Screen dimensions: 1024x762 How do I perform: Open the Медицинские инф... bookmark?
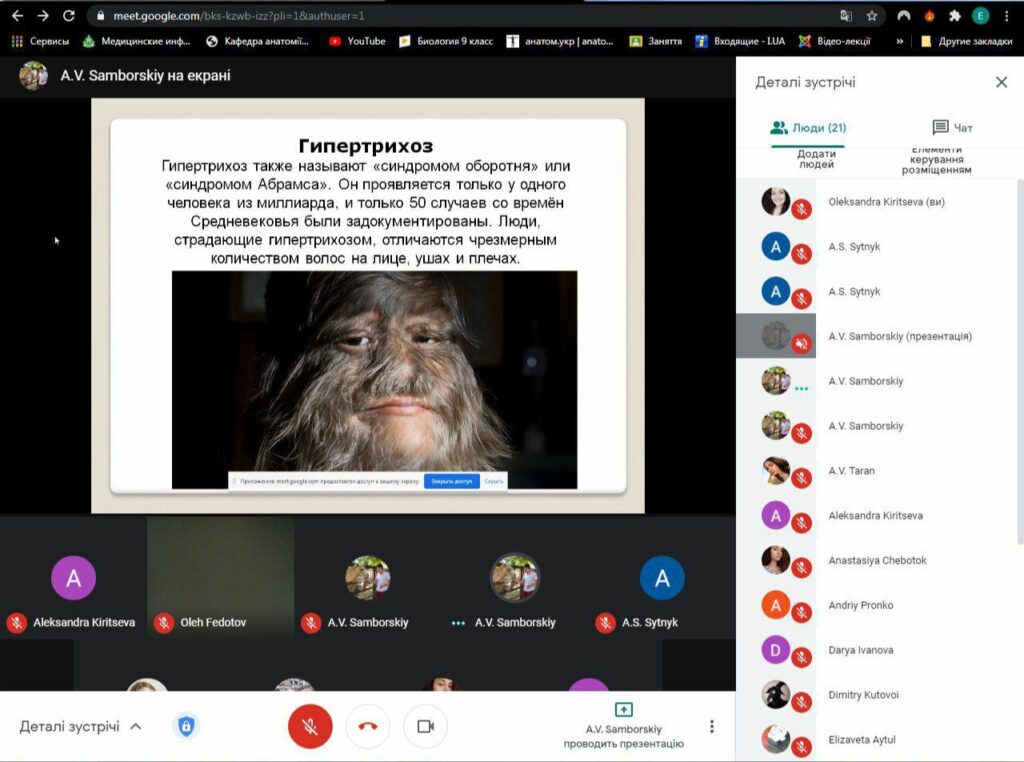click(136, 41)
